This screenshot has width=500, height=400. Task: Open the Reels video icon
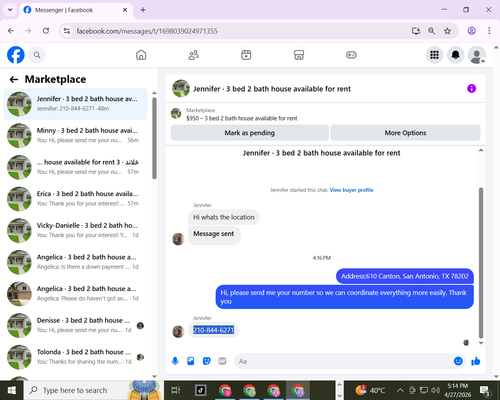[x=246, y=55]
